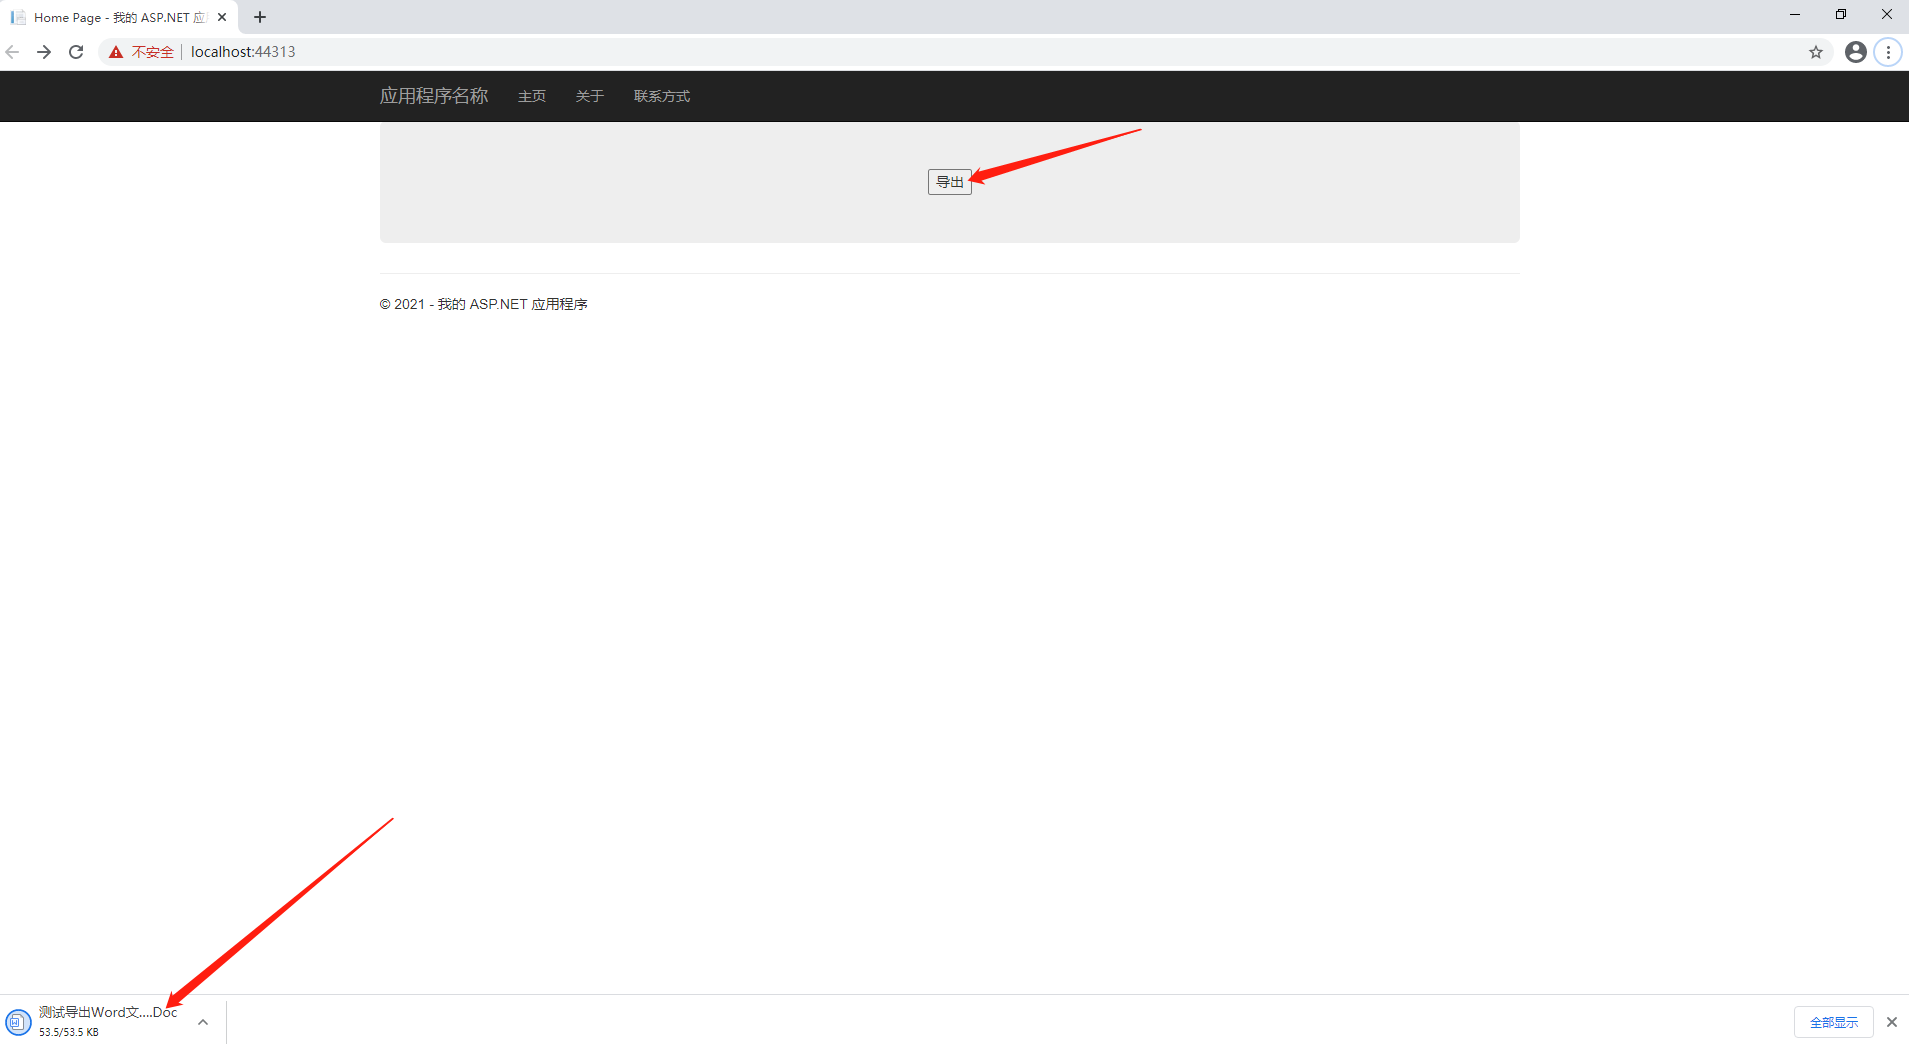
Task: Click the 全部显示 show all downloads button
Action: (x=1834, y=1022)
